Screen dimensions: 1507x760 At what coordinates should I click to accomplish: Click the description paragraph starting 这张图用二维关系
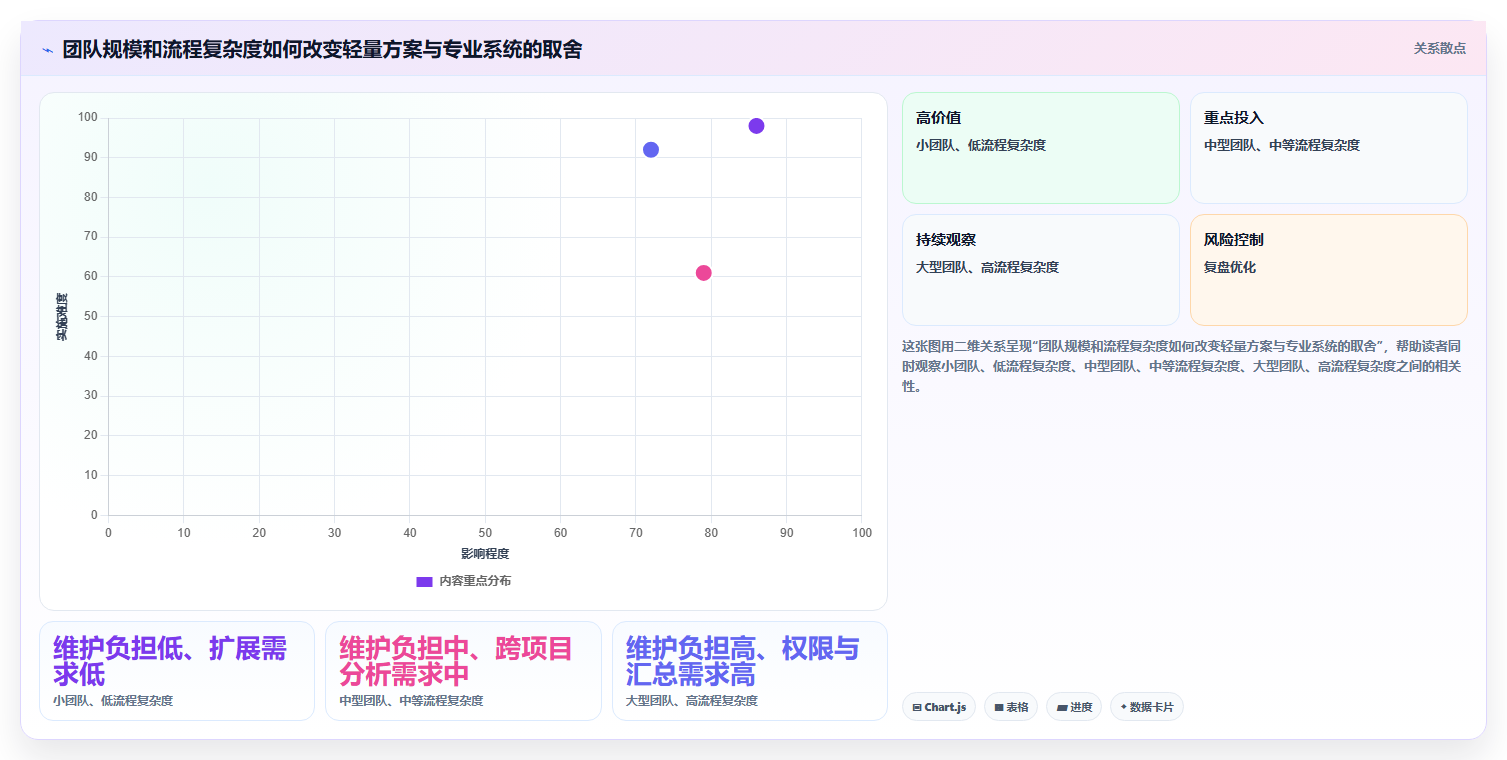pos(1184,366)
